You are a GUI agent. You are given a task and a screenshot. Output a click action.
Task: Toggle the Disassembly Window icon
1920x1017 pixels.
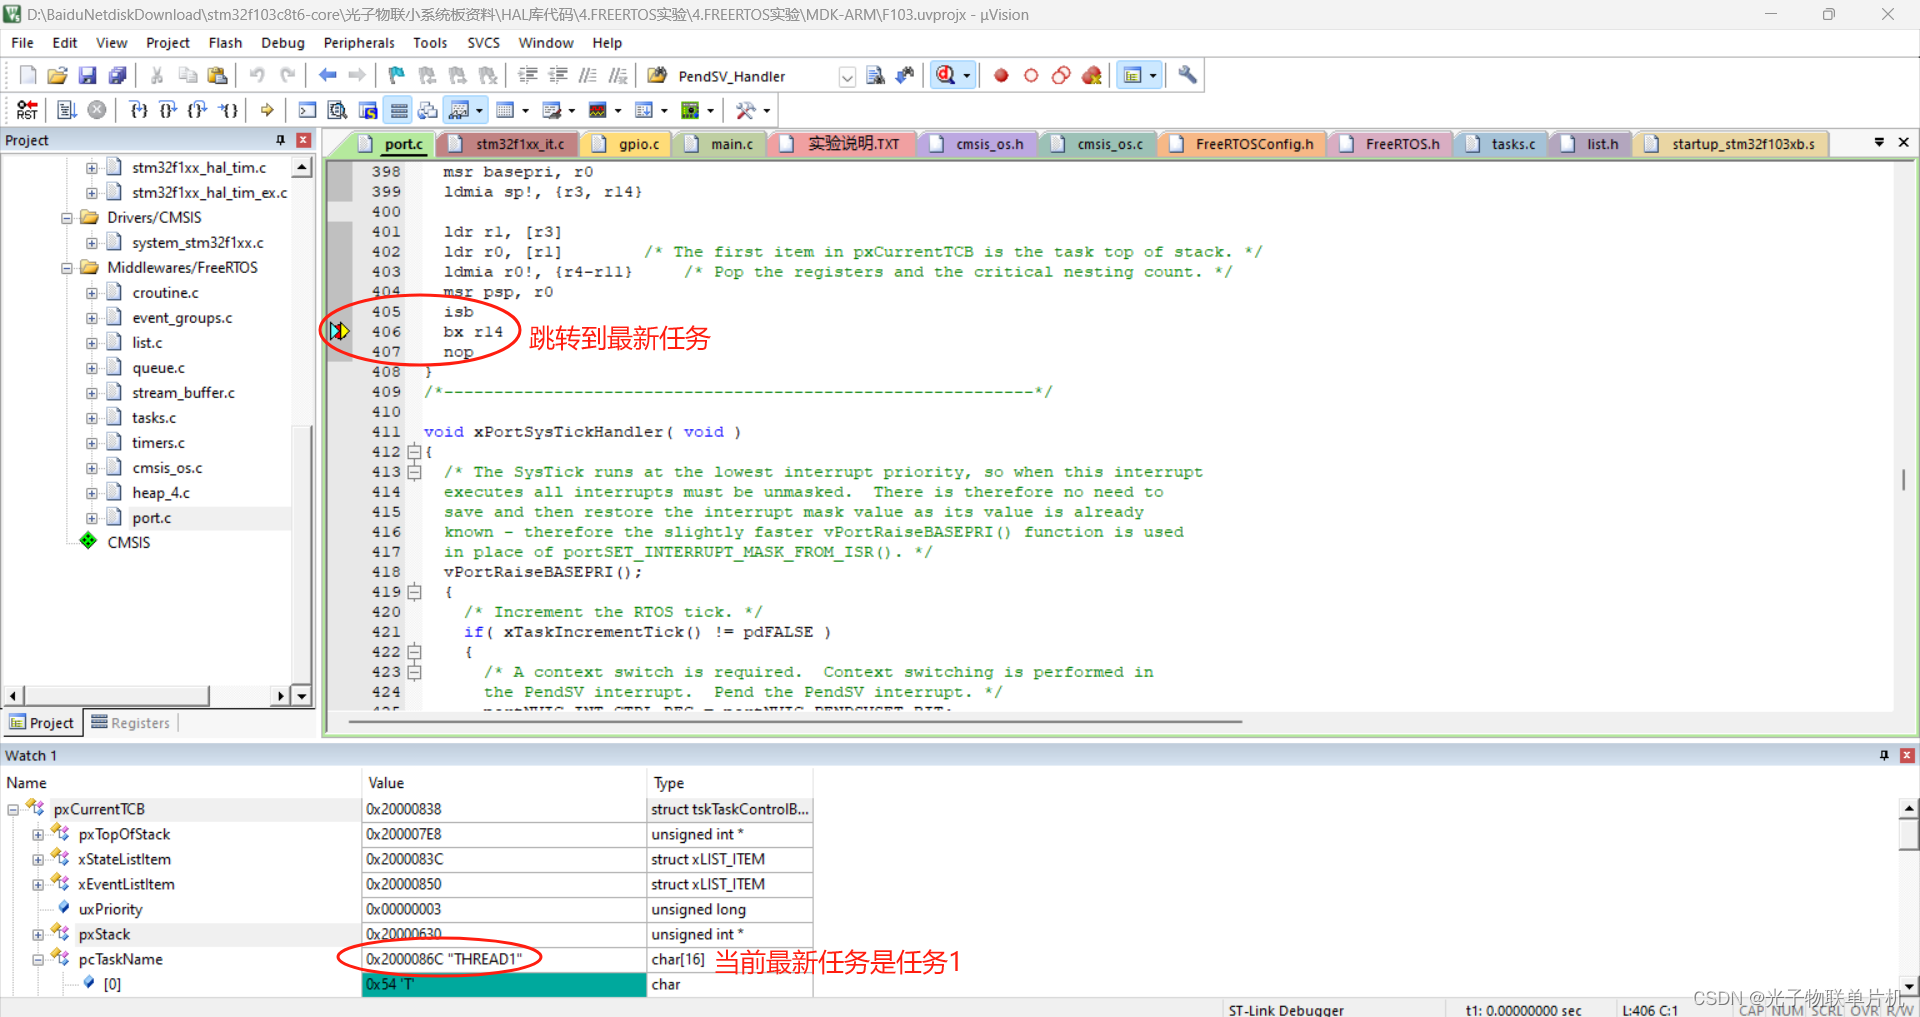pyautogui.click(x=337, y=110)
